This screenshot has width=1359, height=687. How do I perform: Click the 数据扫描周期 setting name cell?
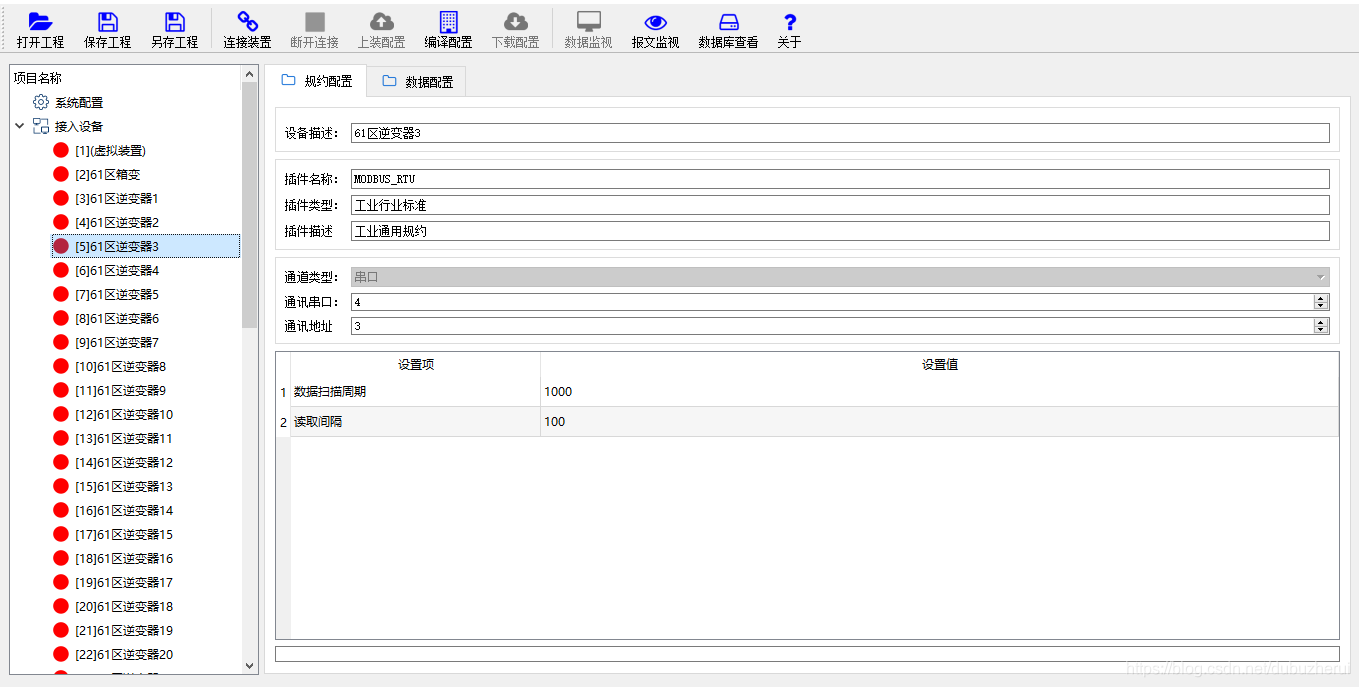coord(415,392)
